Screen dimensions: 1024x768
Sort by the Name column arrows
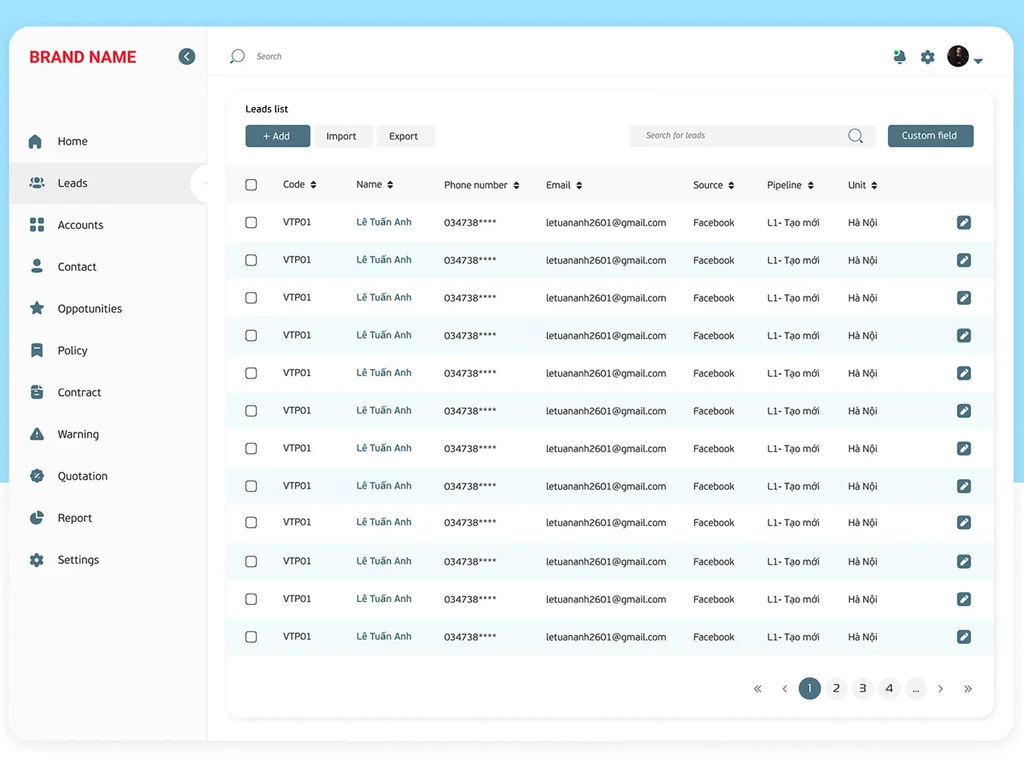point(390,185)
